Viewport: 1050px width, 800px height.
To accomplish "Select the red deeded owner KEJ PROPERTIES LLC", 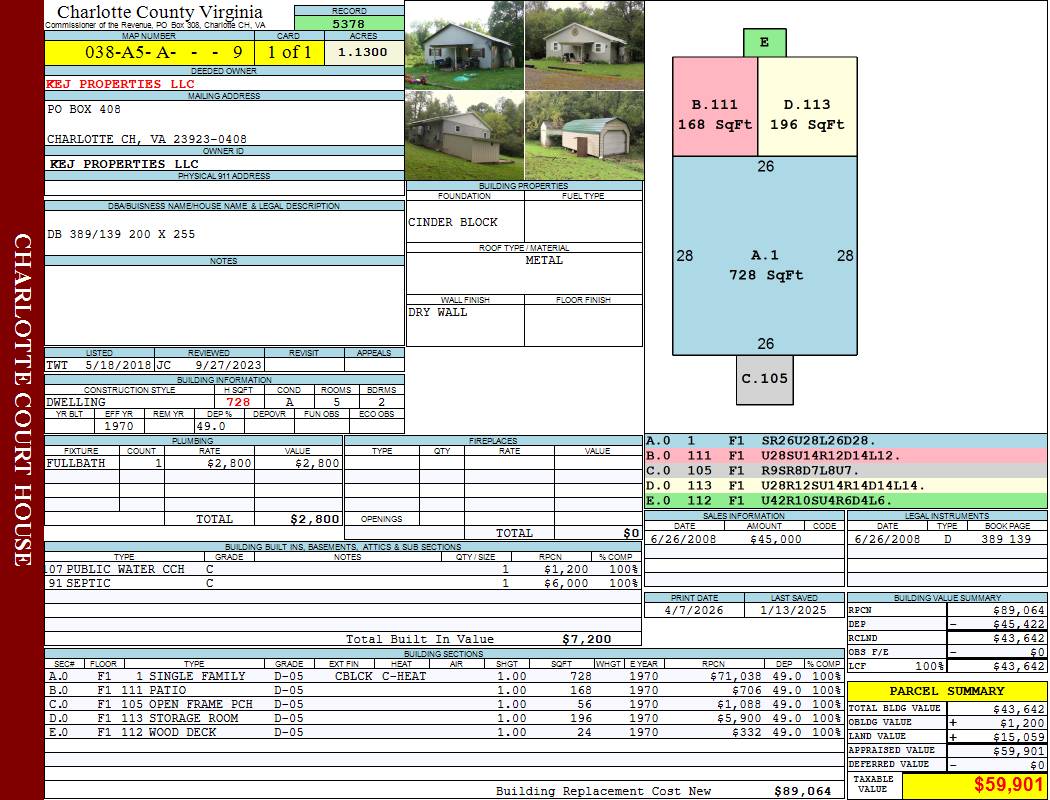I will 120,84.
